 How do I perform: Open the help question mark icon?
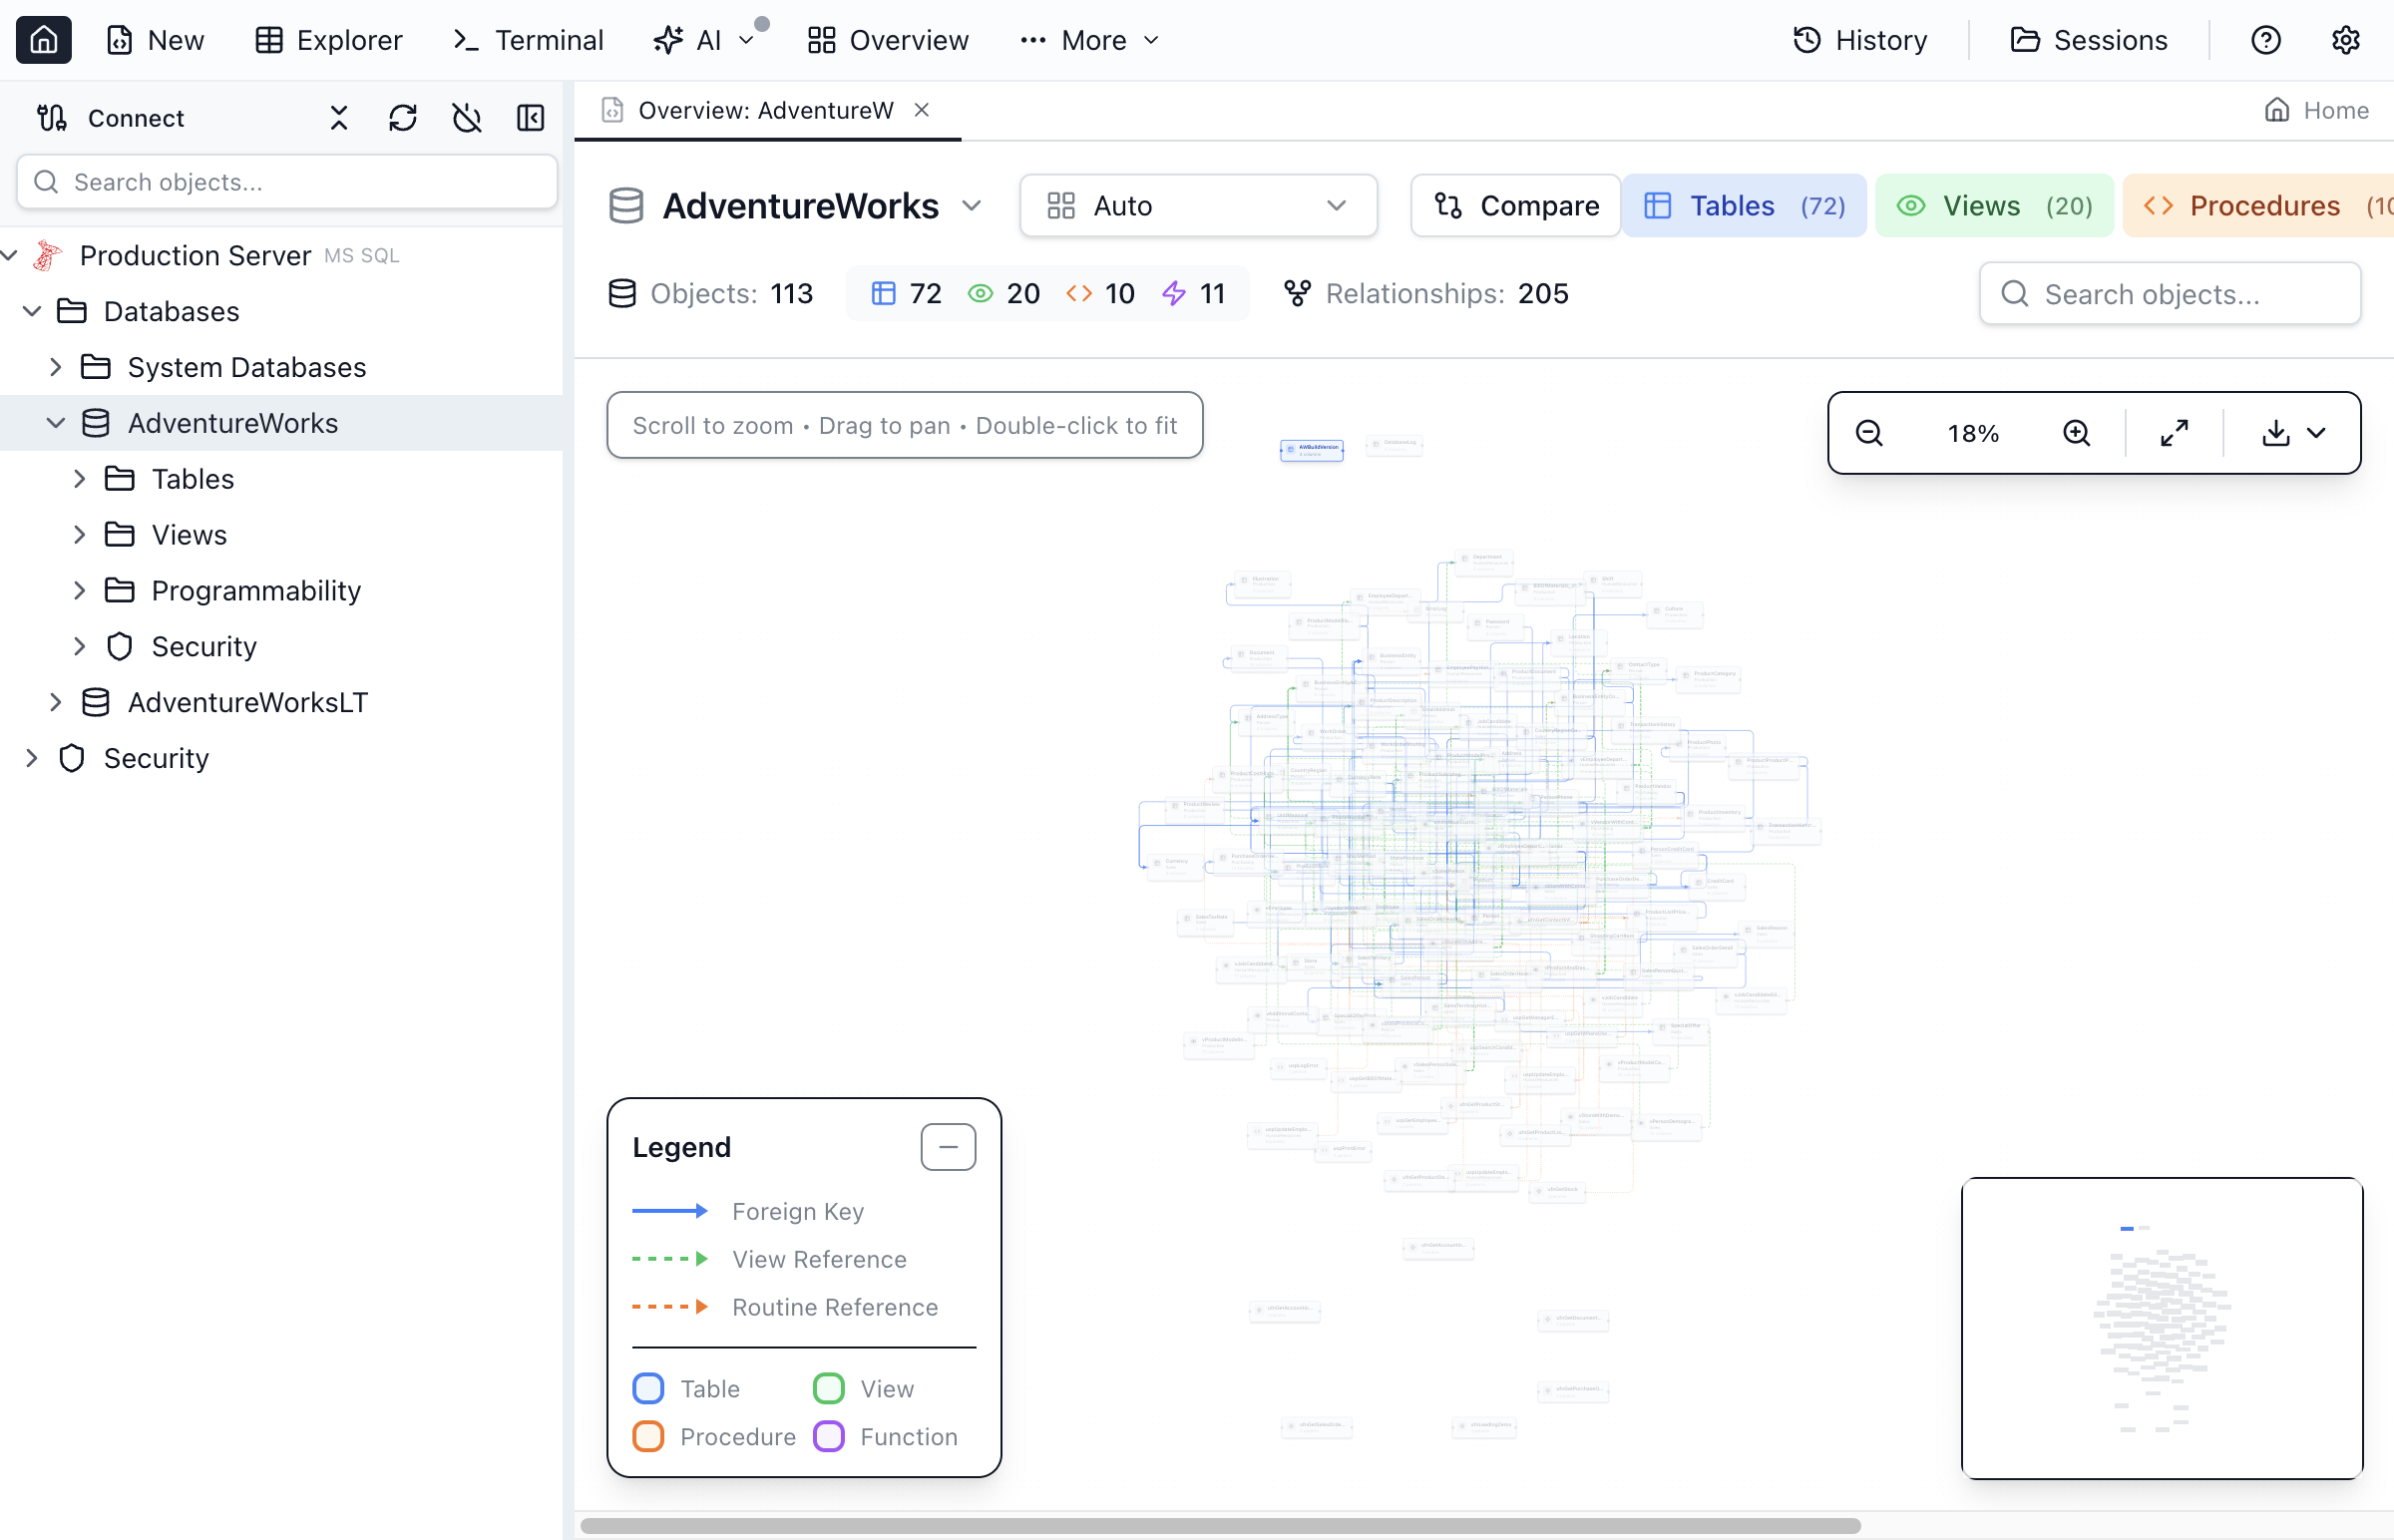pos(2265,40)
